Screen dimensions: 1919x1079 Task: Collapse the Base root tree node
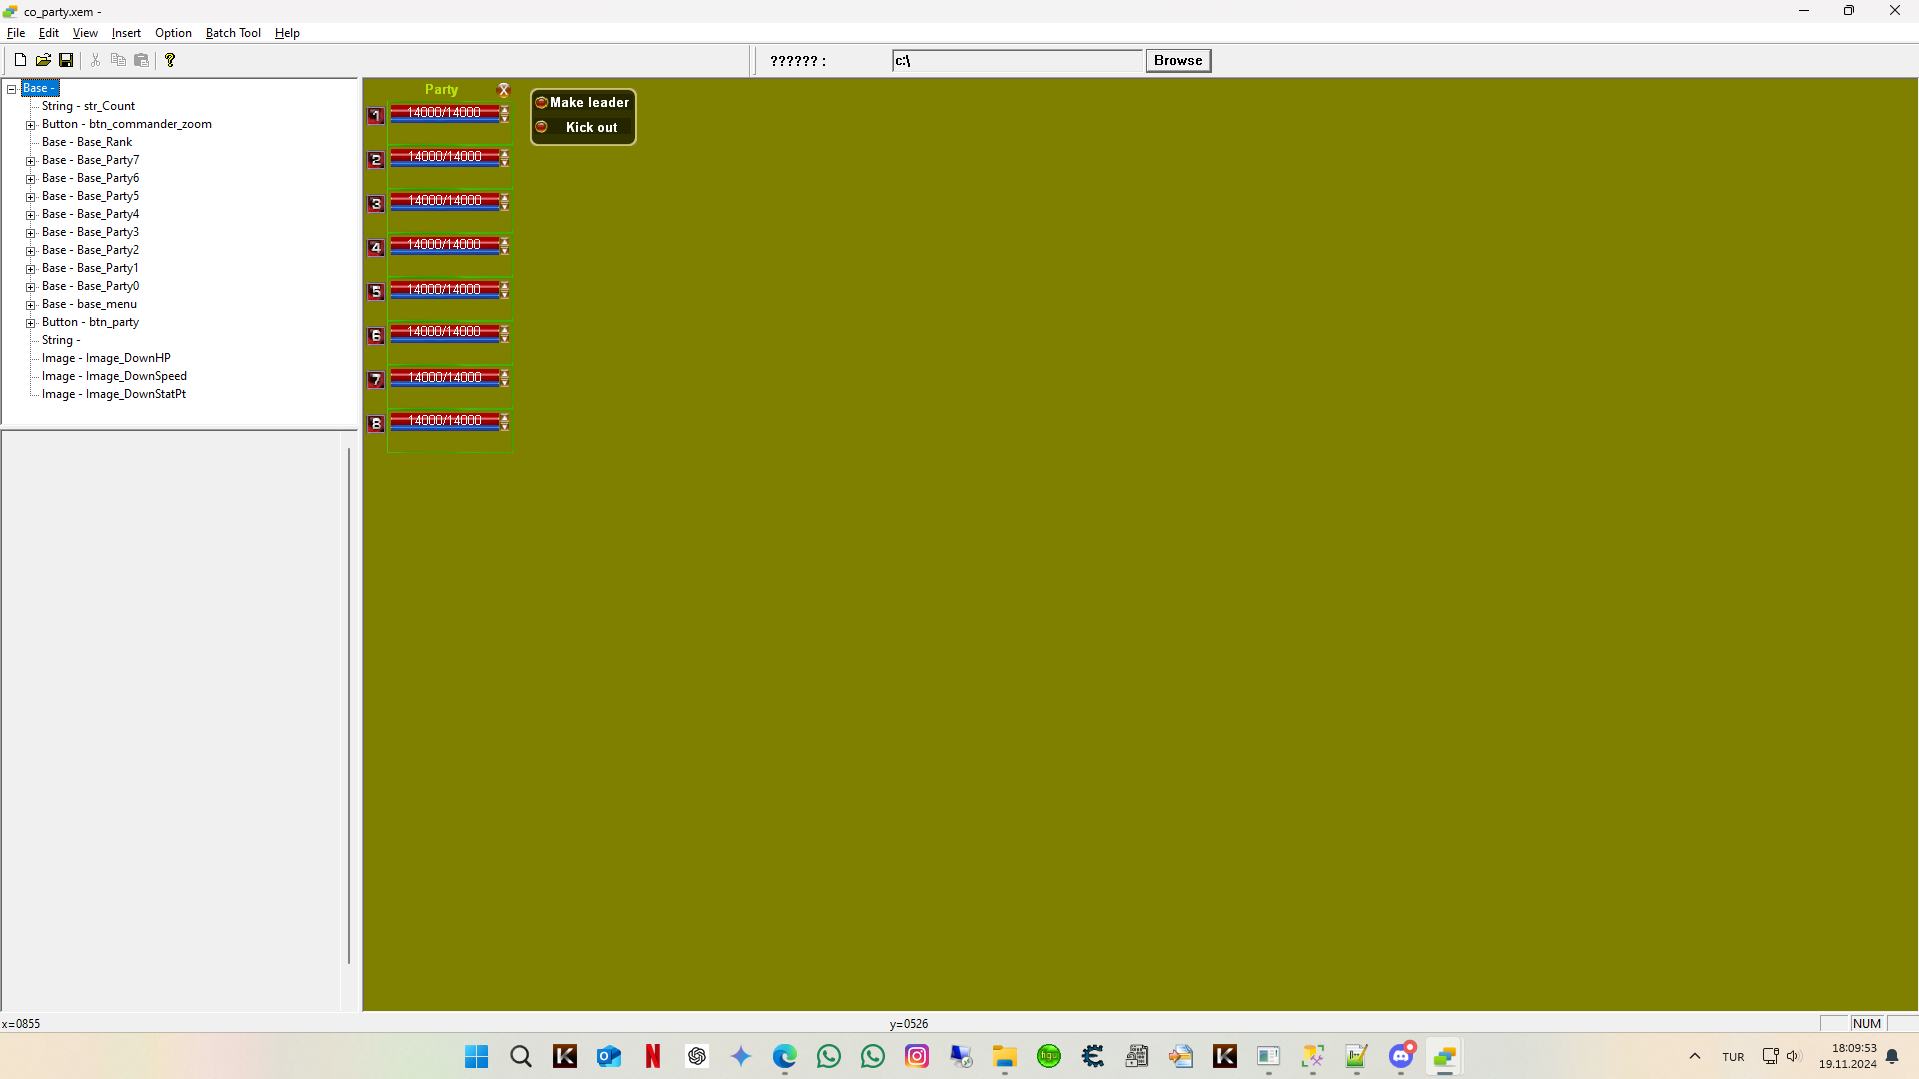click(x=9, y=87)
